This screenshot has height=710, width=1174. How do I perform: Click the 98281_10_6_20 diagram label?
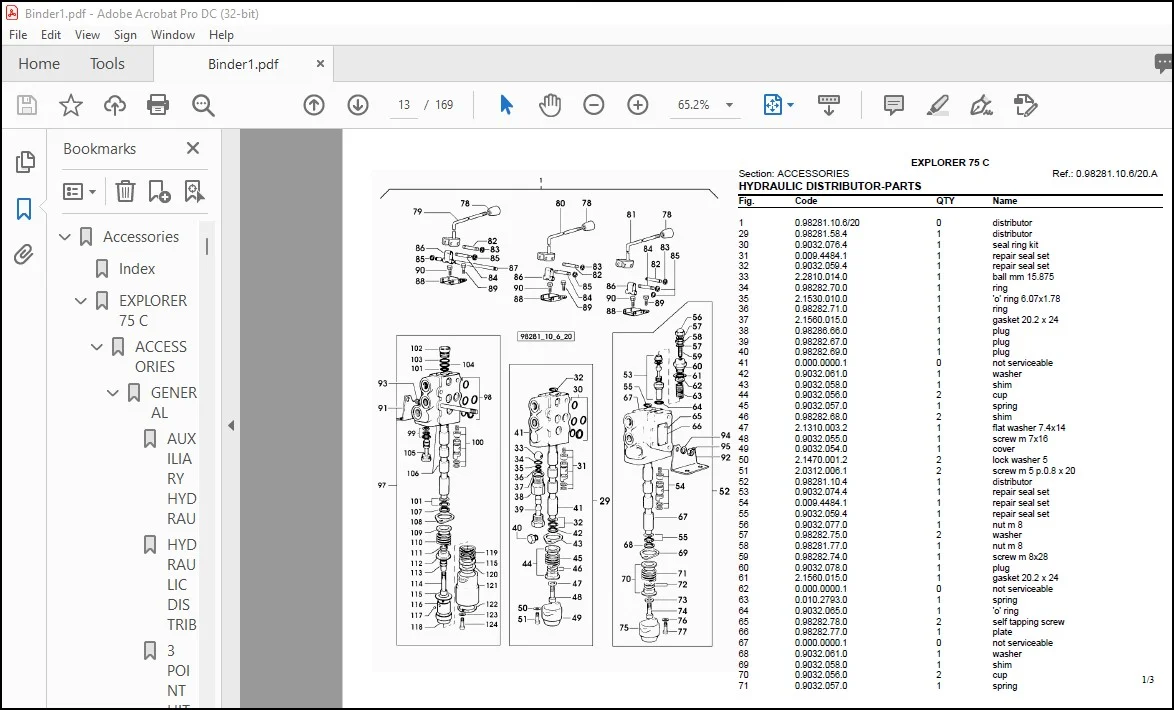(x=546, y=336)
